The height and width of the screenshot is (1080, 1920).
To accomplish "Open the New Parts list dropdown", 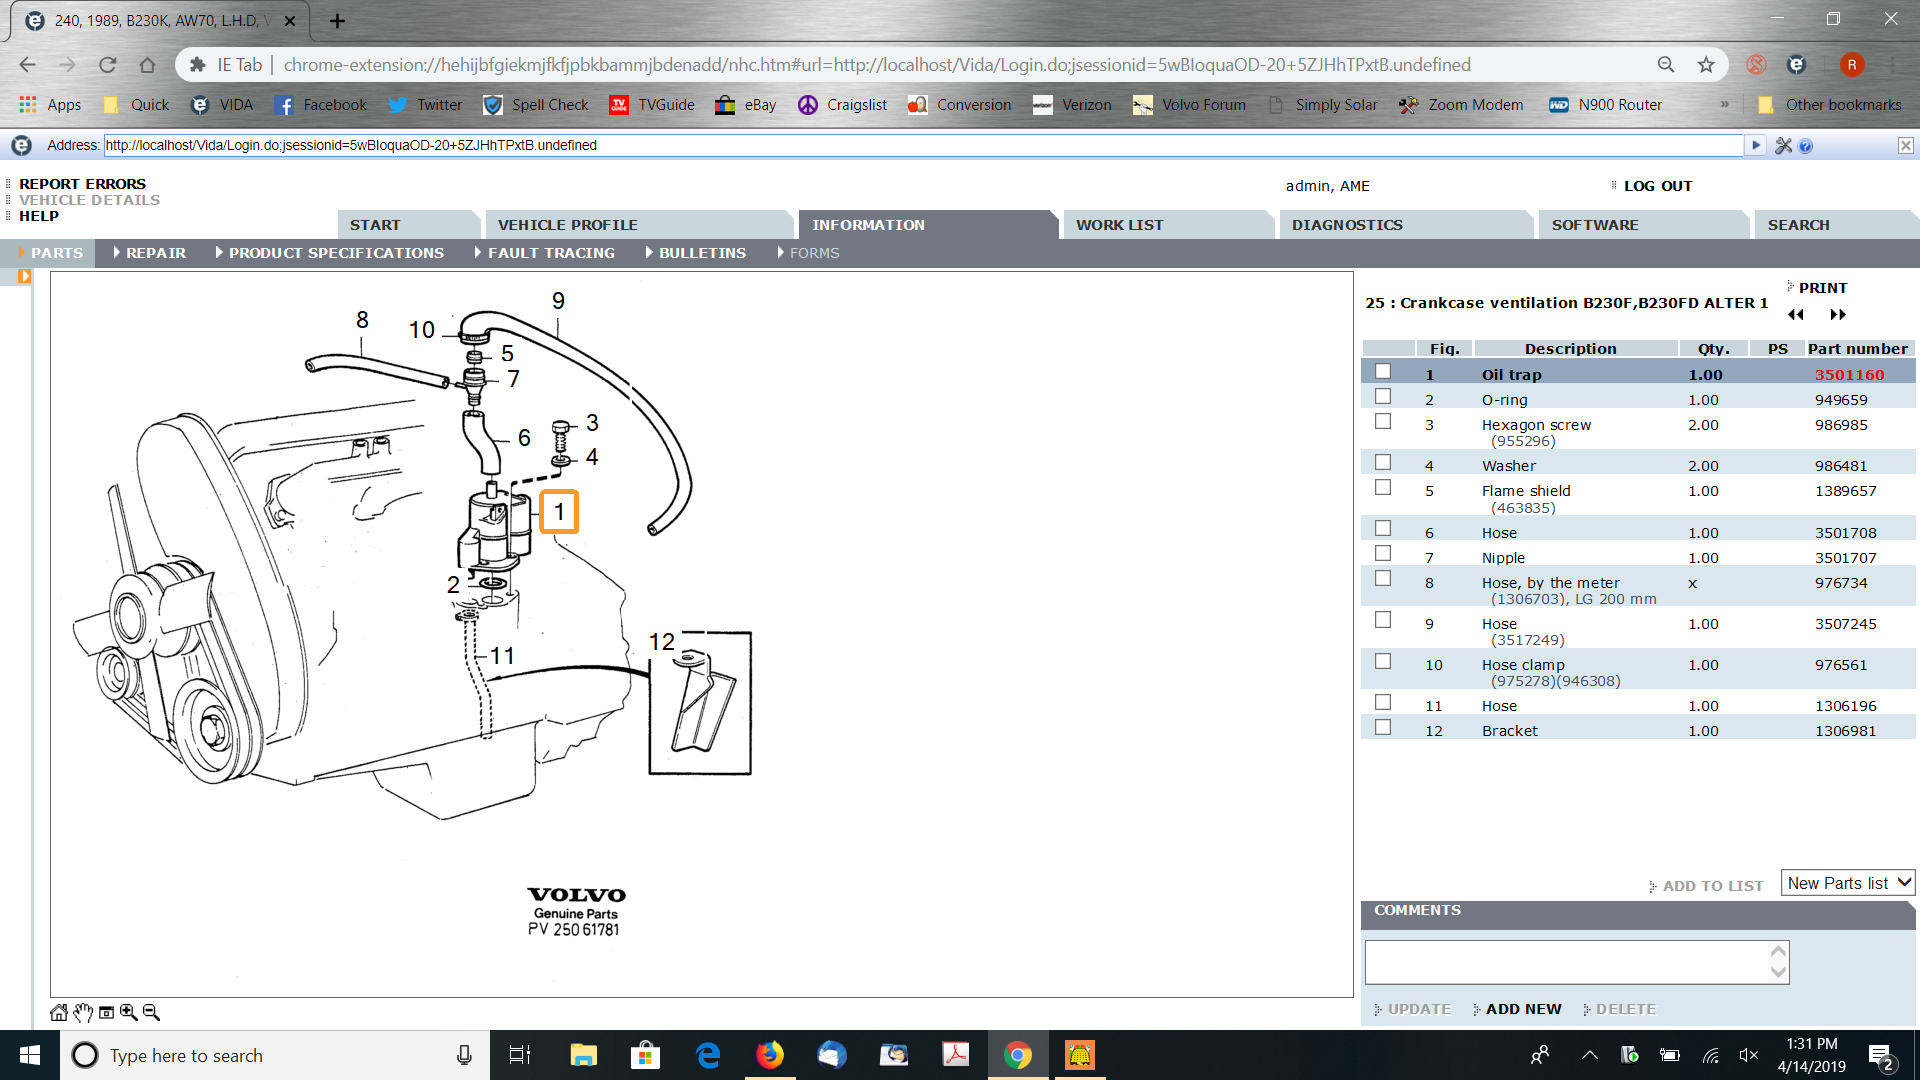I will pos(1848,883).
